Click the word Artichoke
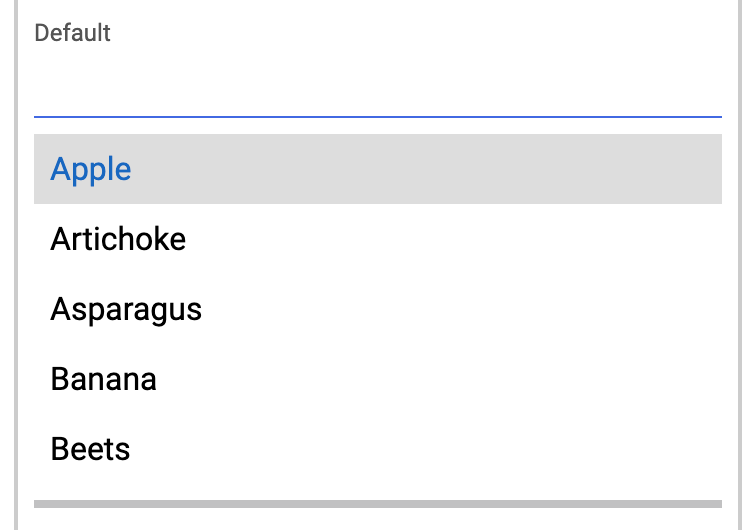Viewport: 748px width, 530px height. (118, 239)
